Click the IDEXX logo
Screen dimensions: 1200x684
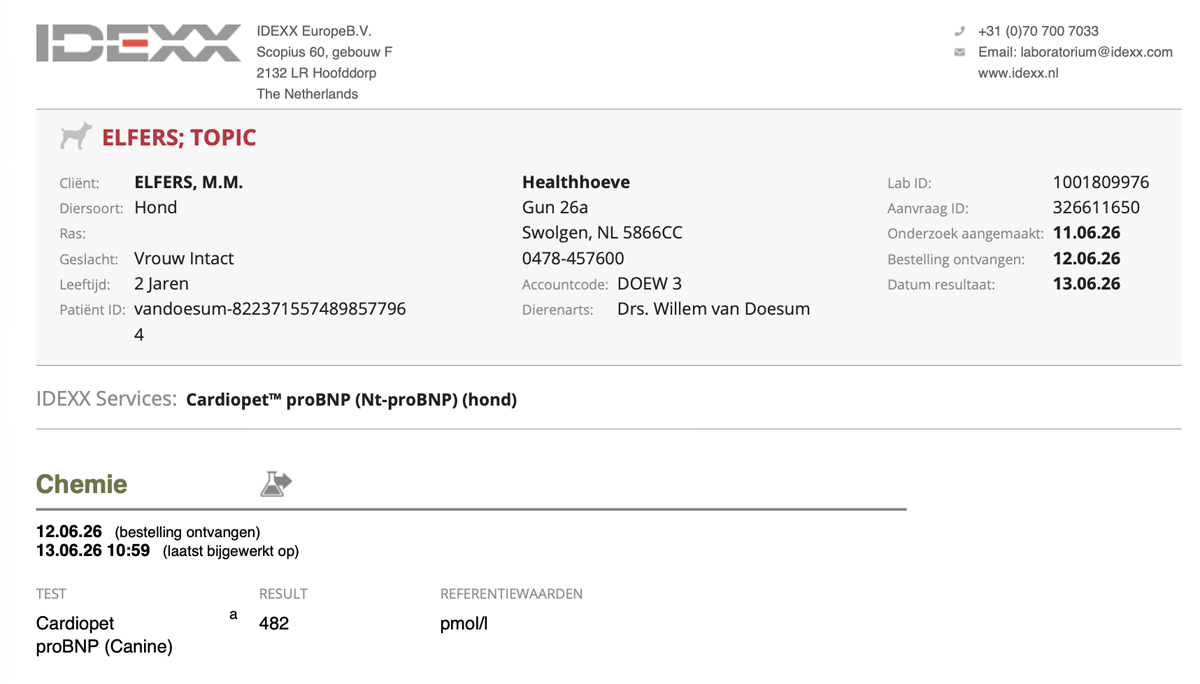[138, 44]
